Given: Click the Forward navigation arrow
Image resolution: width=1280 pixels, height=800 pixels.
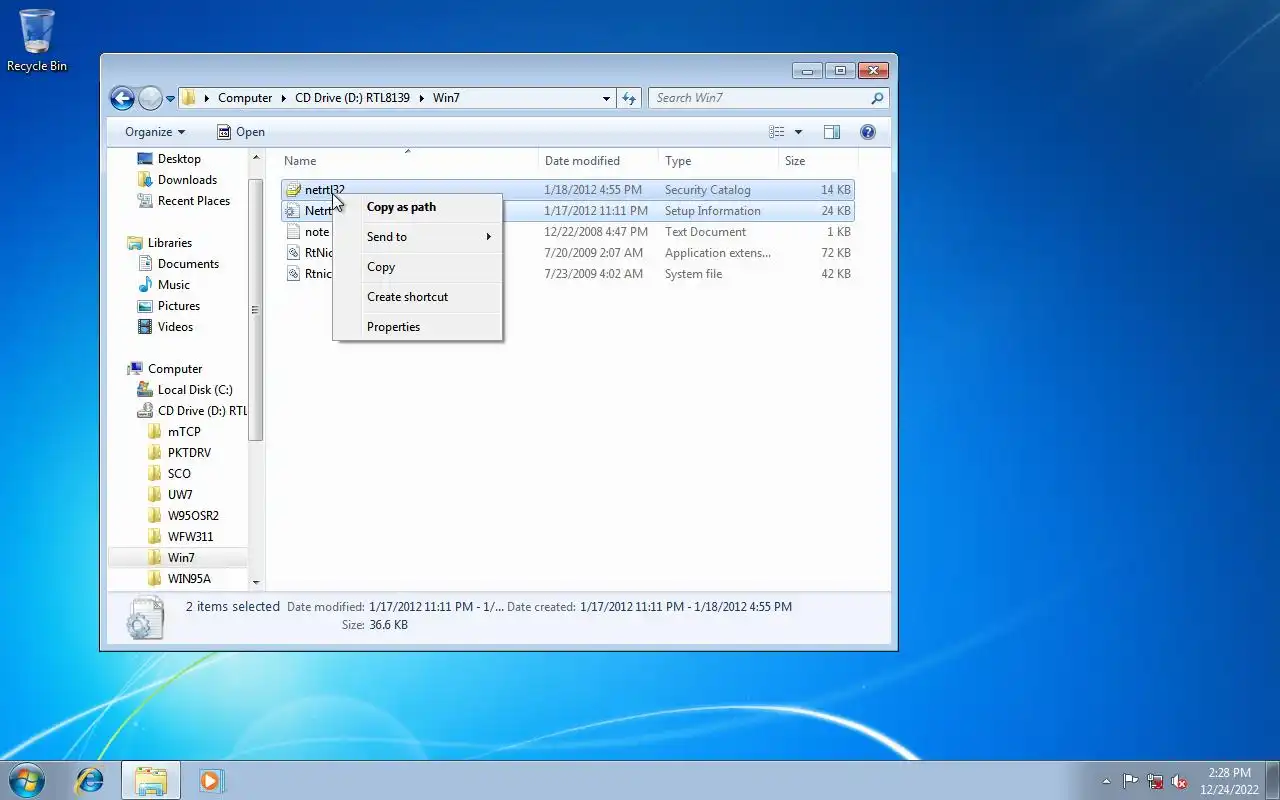Looking at the screenshot, I should (150, 98).
